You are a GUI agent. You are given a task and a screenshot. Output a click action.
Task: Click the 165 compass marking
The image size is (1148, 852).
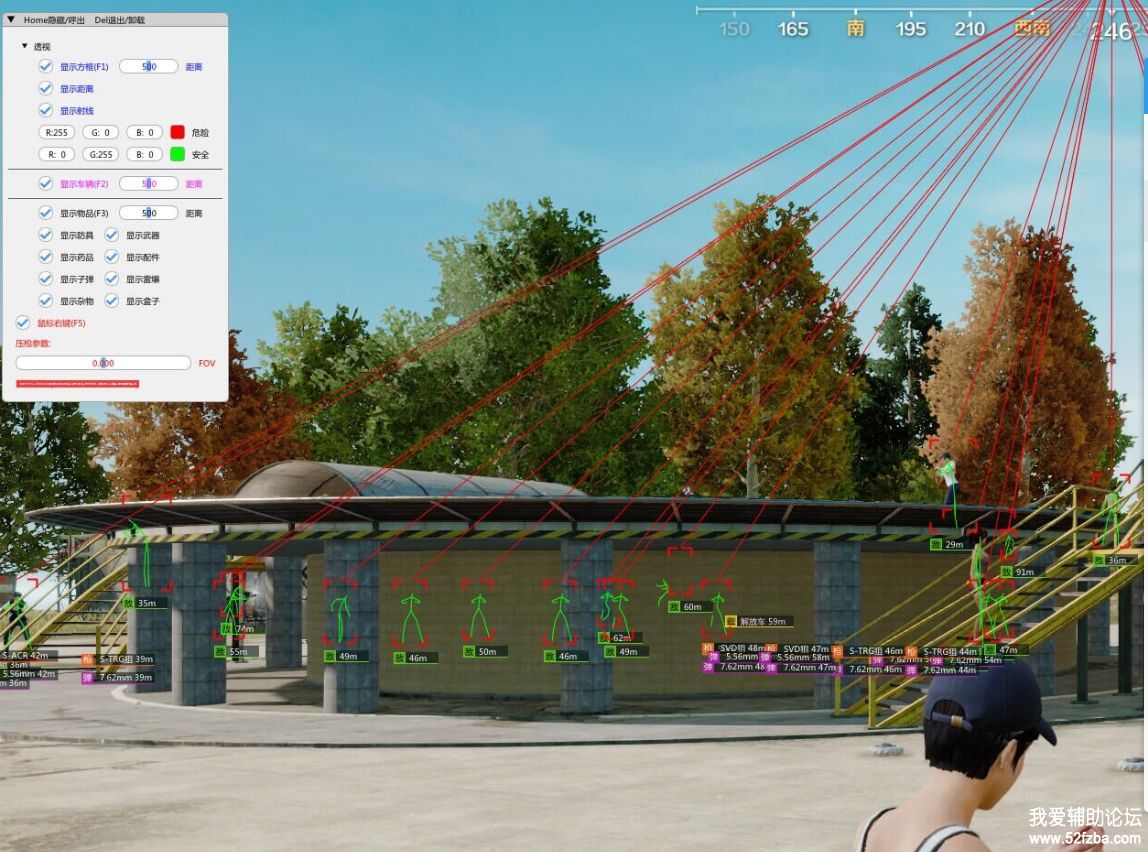793,29
